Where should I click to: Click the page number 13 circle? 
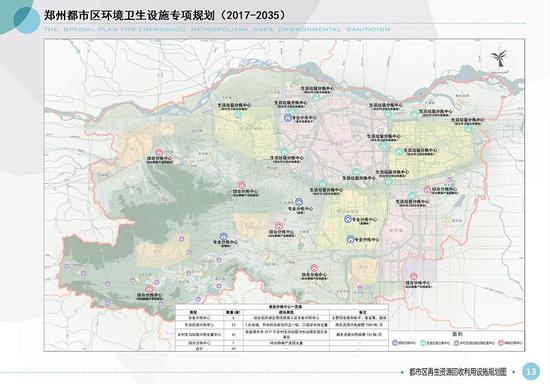coord(531,371)
